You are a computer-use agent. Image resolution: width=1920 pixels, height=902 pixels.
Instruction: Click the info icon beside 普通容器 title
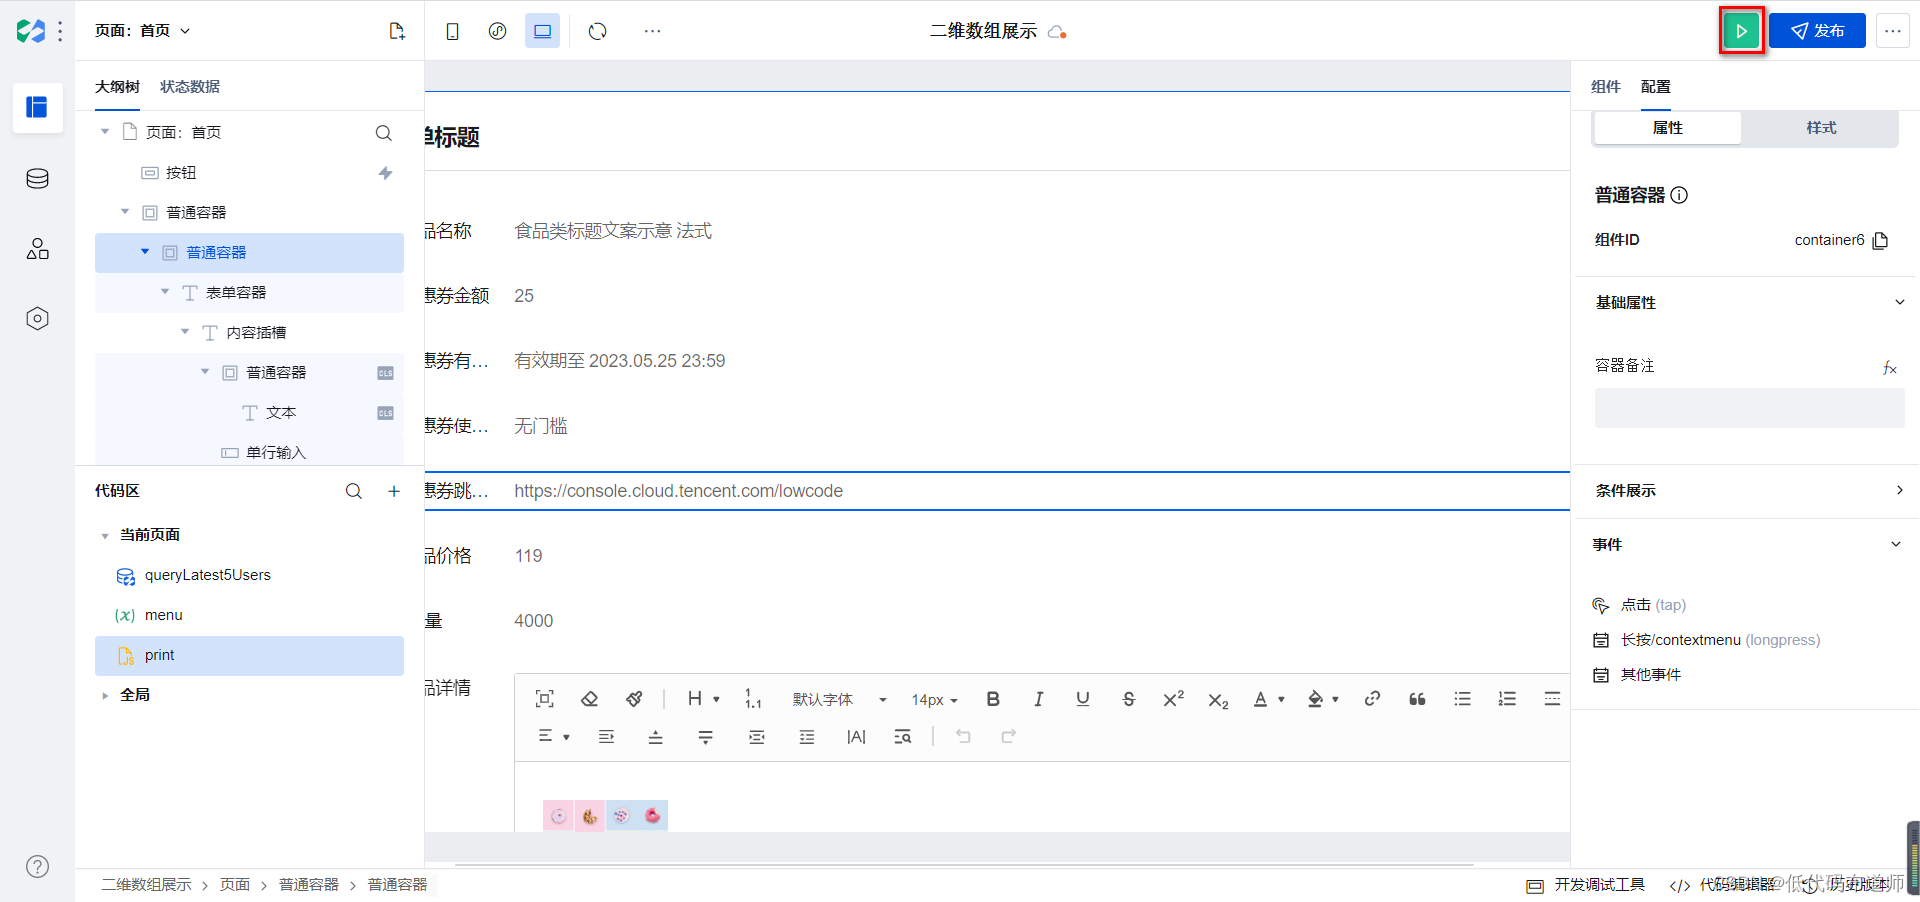(1679, 195)
